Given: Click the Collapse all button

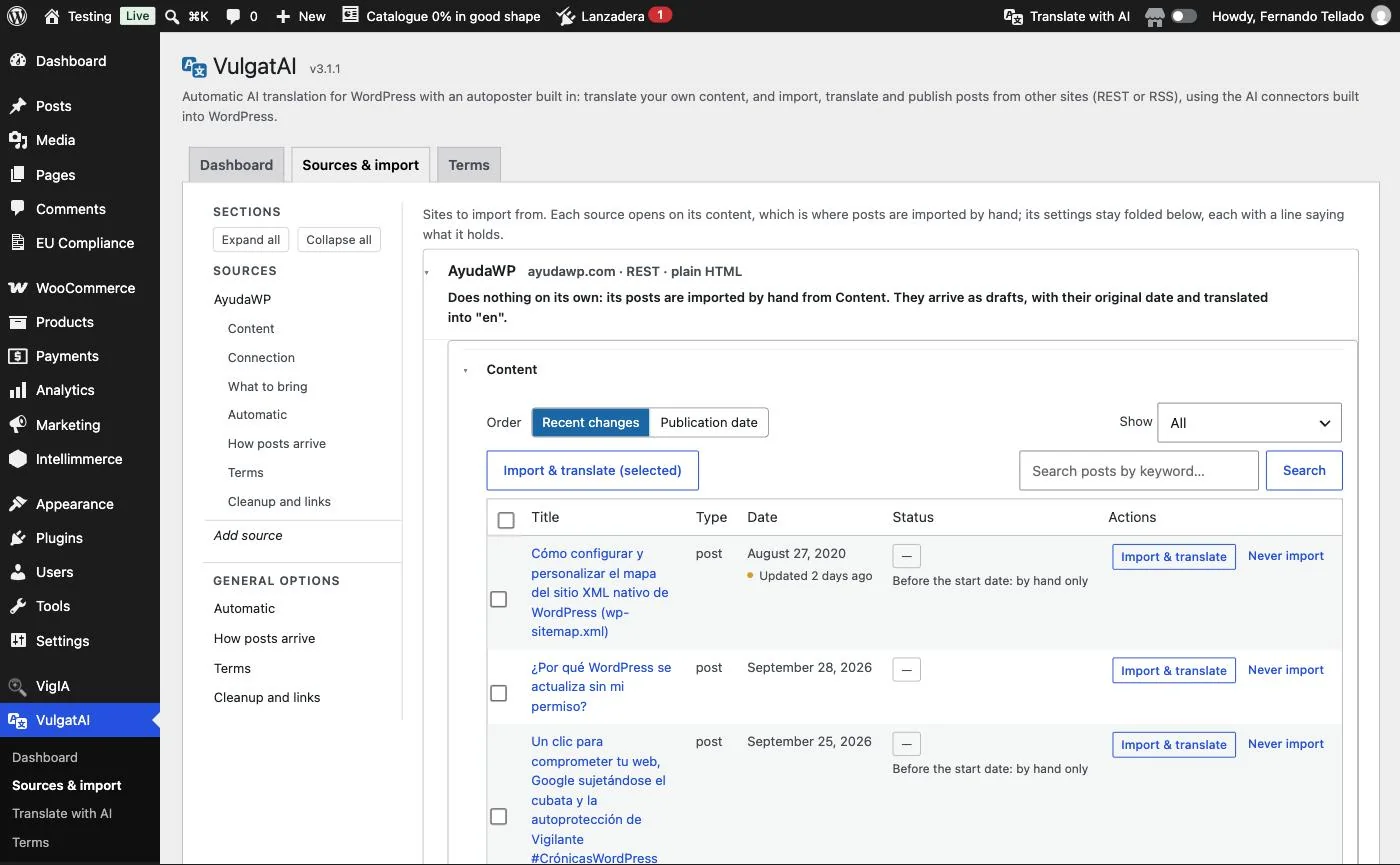Looking at the screenshot, I should click(339, 240).
